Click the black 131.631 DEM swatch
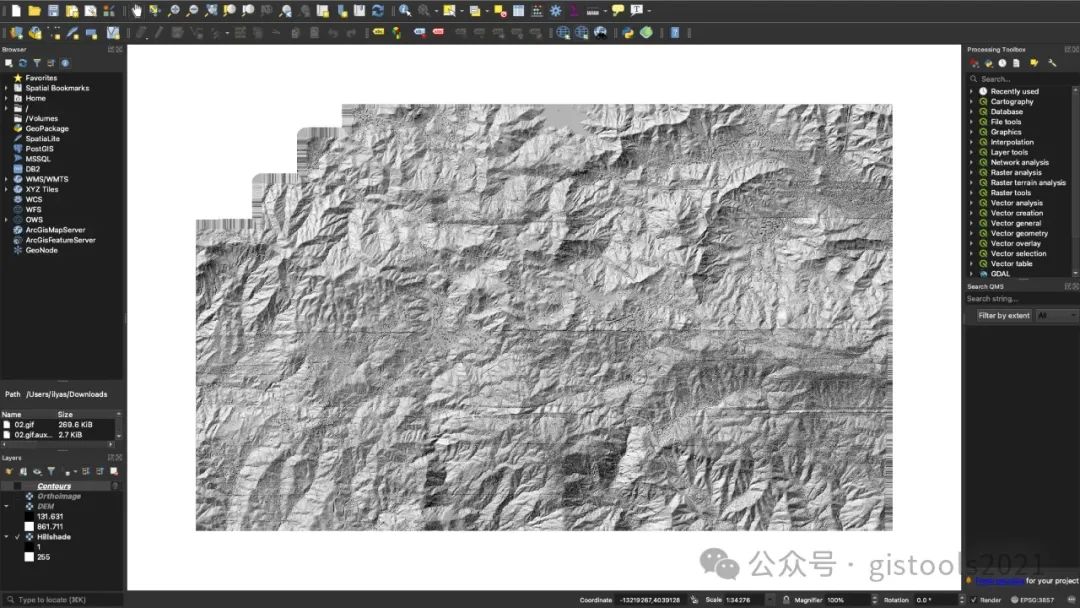The height and width of the screenshot is (608, 1080). click(29, 516)
